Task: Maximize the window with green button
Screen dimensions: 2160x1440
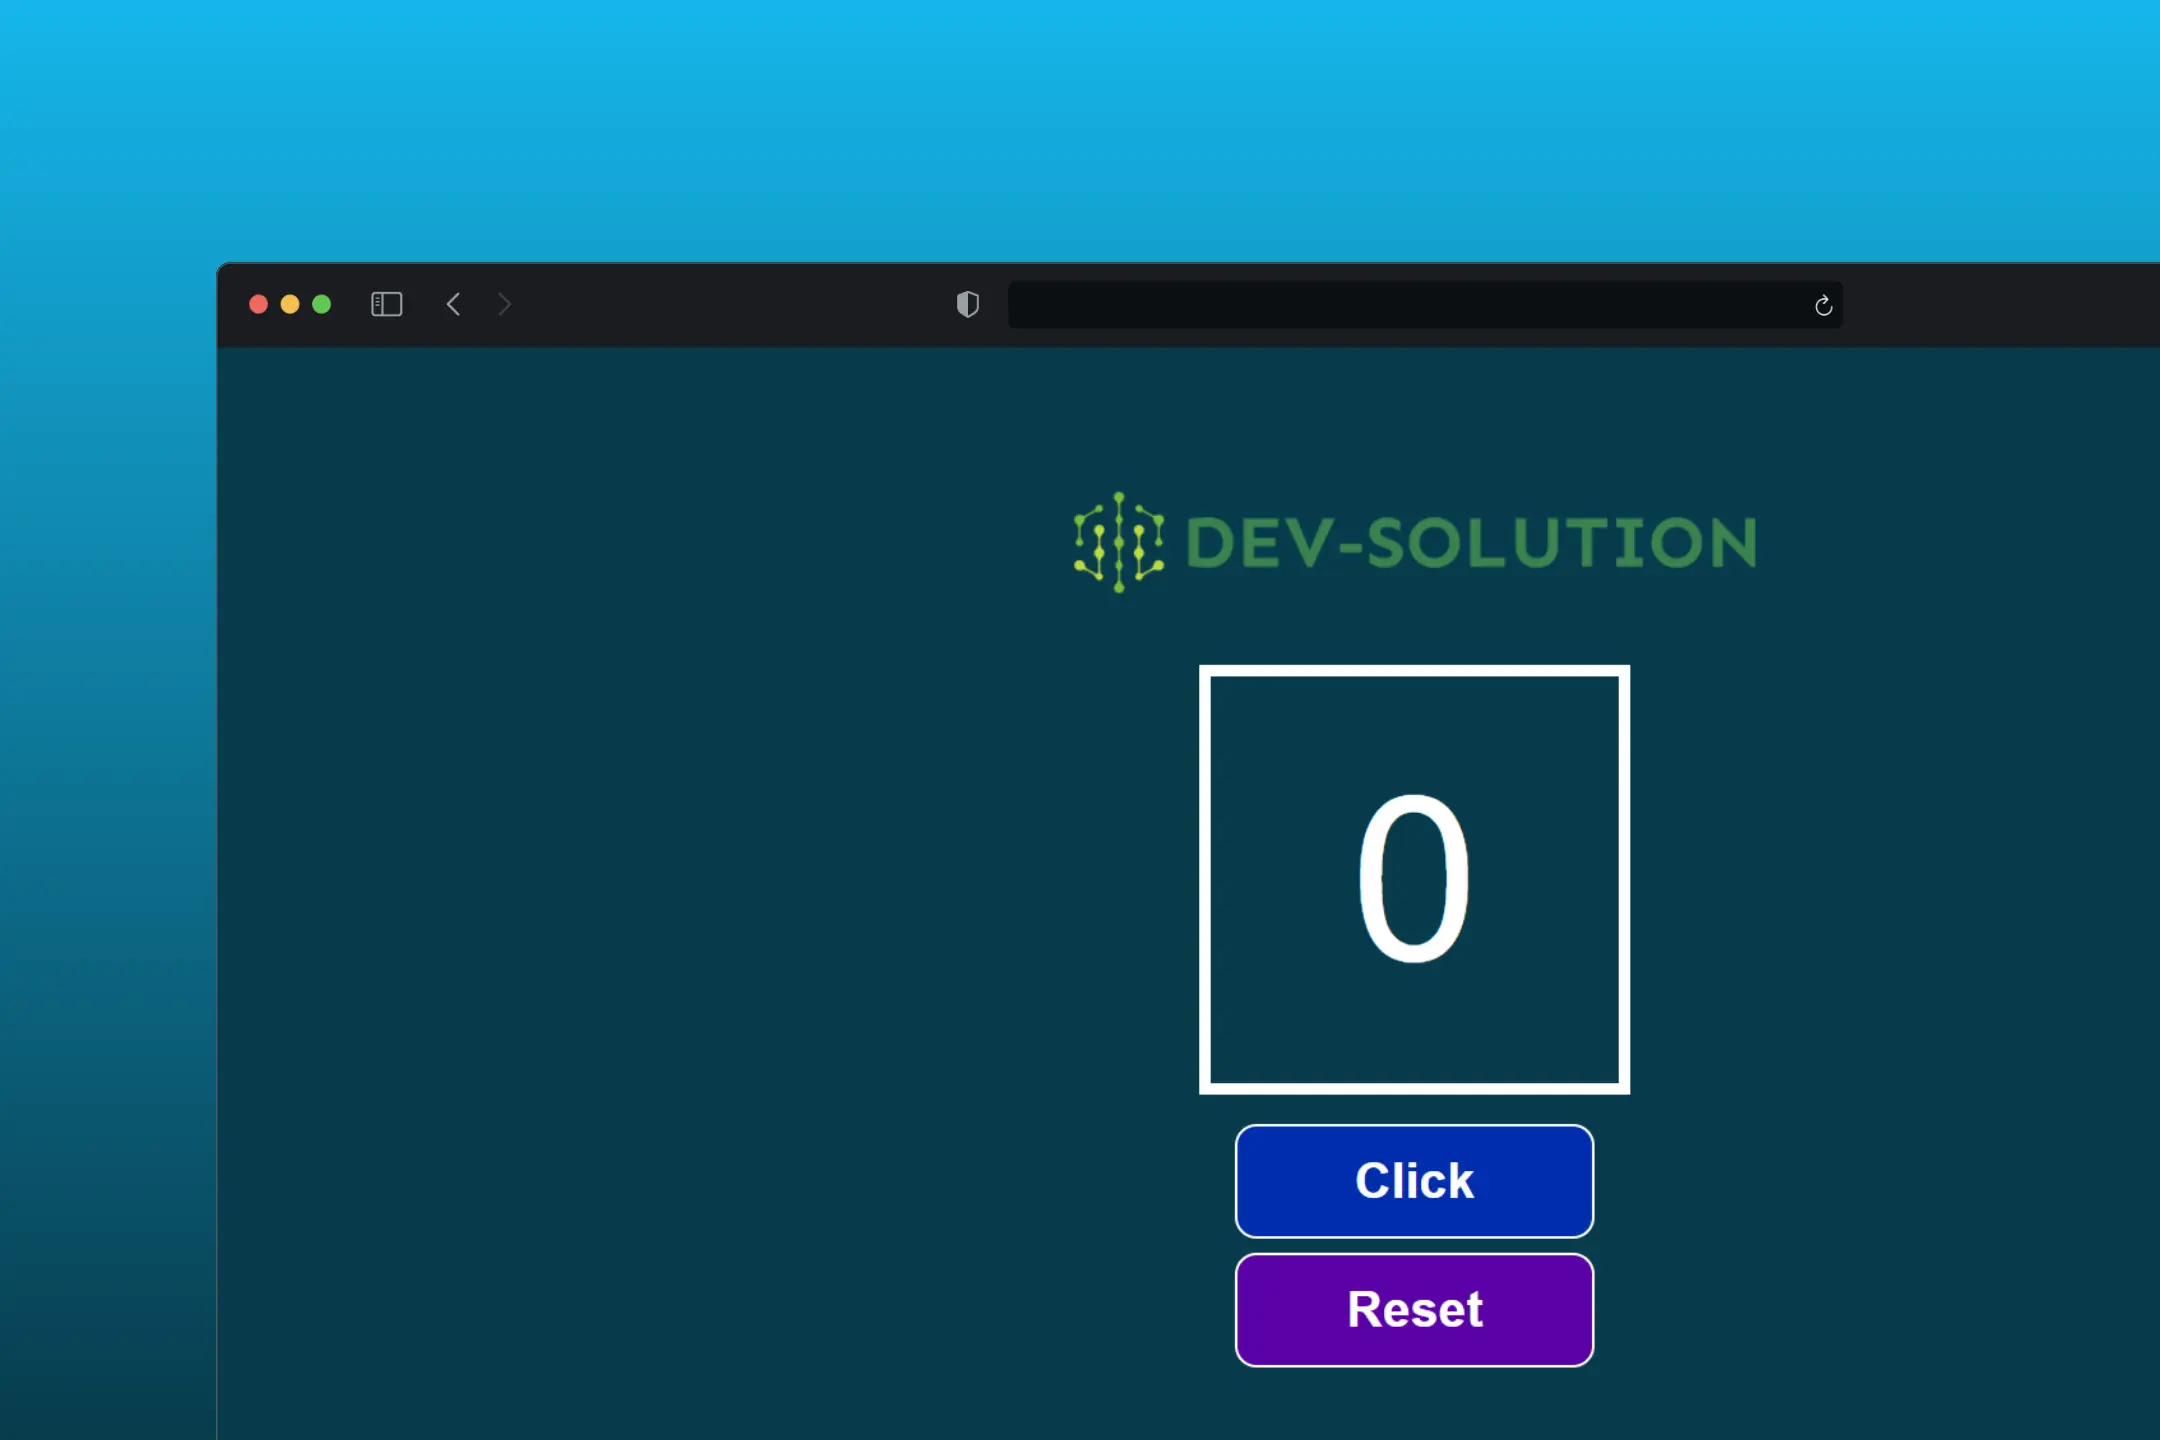Action: pyautogui.click(x=321, y=304)
